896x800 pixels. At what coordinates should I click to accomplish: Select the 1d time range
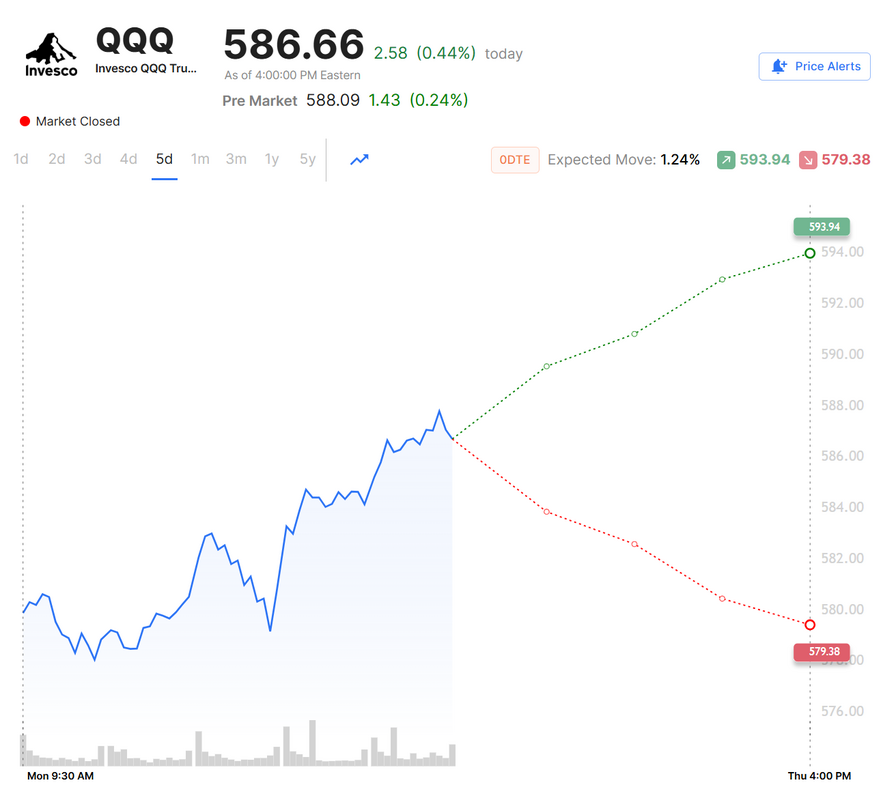tap(21, 159)
